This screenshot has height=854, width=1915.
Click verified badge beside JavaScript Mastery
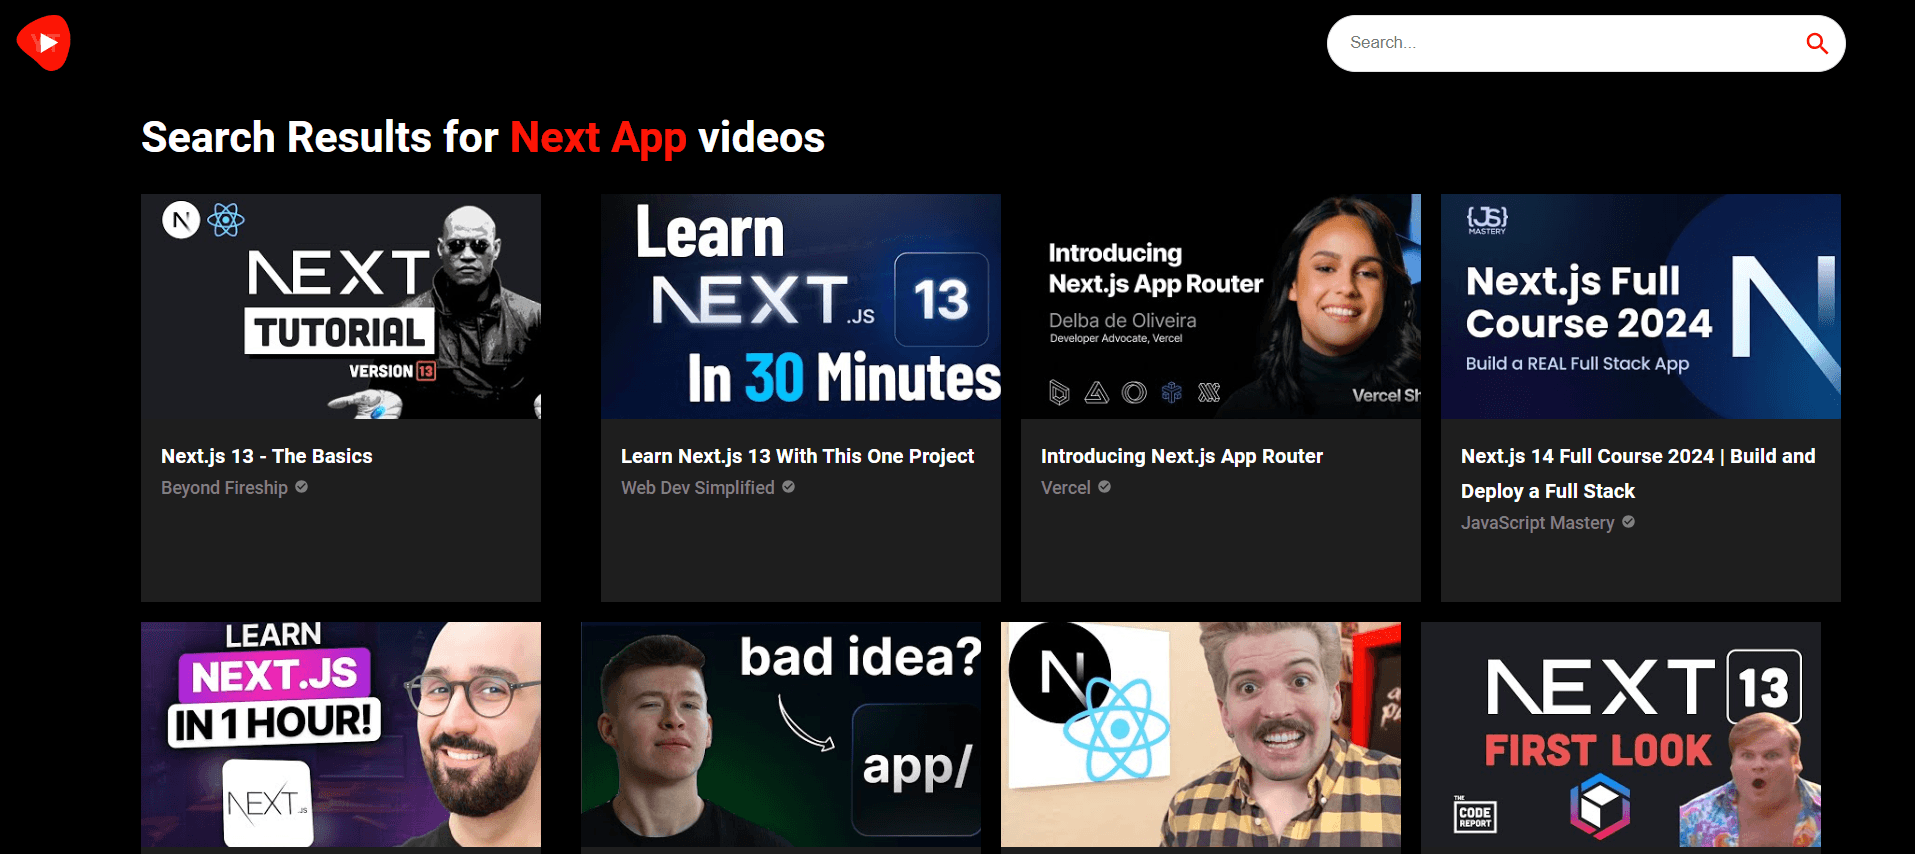1628,522
